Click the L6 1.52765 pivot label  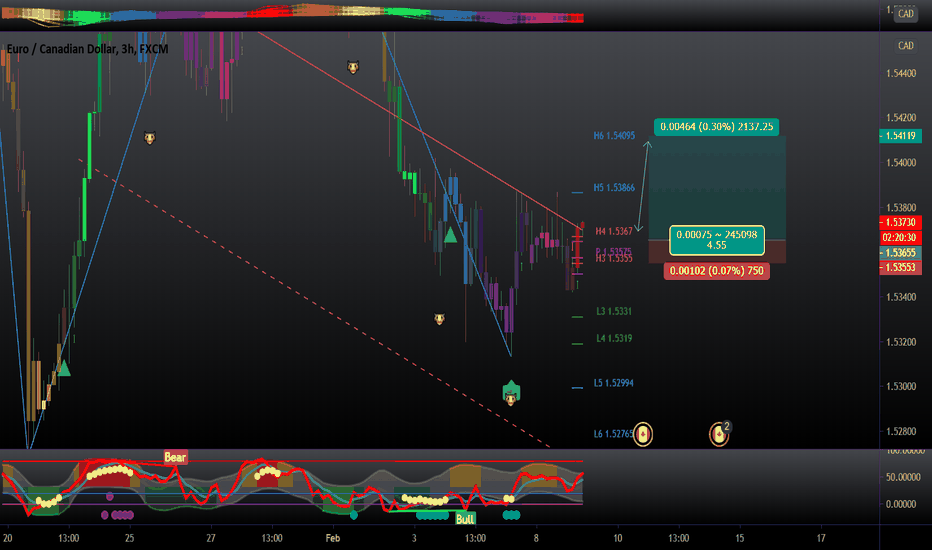[613, 433]
